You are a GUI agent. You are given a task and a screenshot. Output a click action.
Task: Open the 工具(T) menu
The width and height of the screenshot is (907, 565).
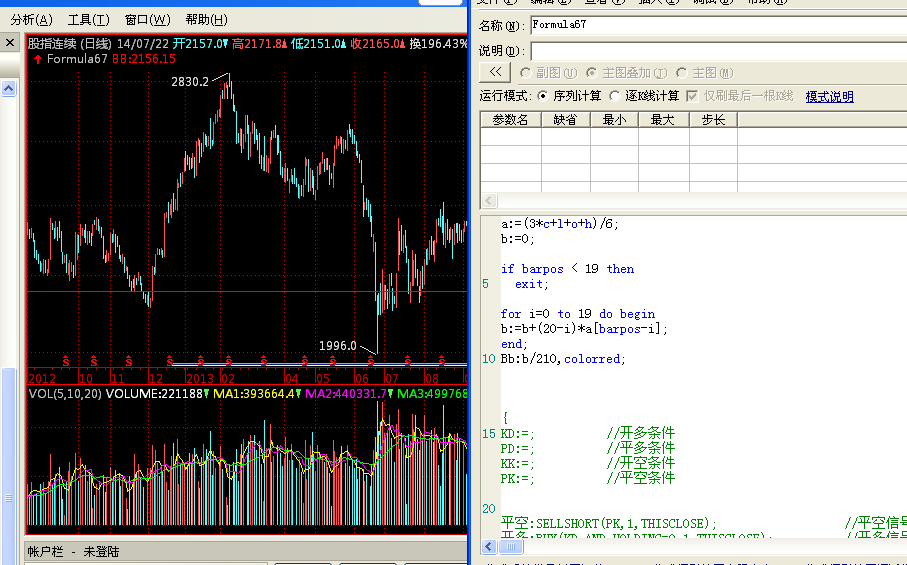(x=89, y=20)
